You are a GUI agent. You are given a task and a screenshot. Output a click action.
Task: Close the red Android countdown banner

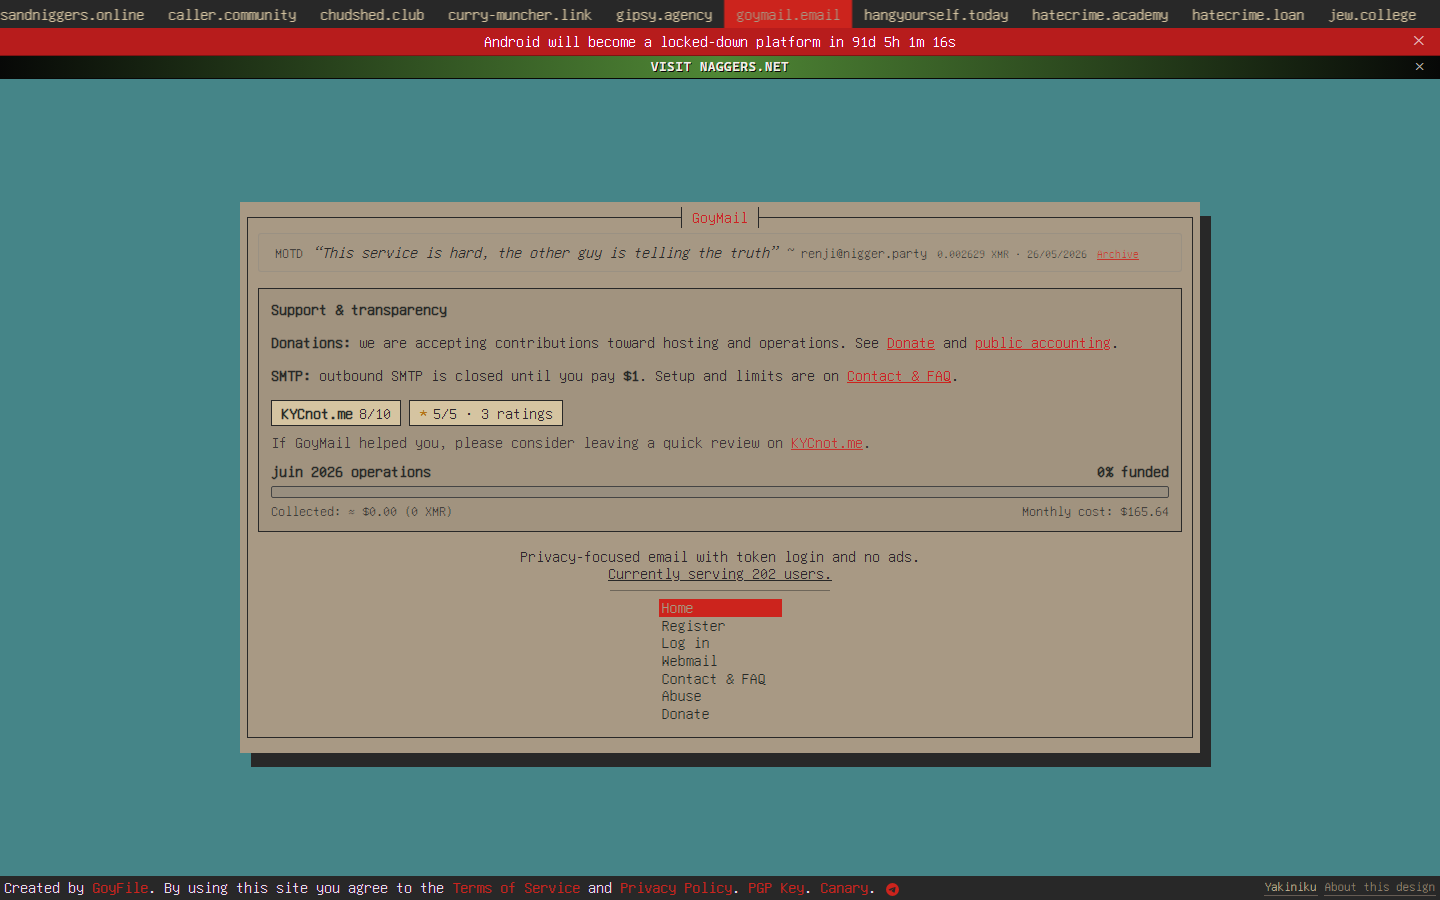(1418, 41)
